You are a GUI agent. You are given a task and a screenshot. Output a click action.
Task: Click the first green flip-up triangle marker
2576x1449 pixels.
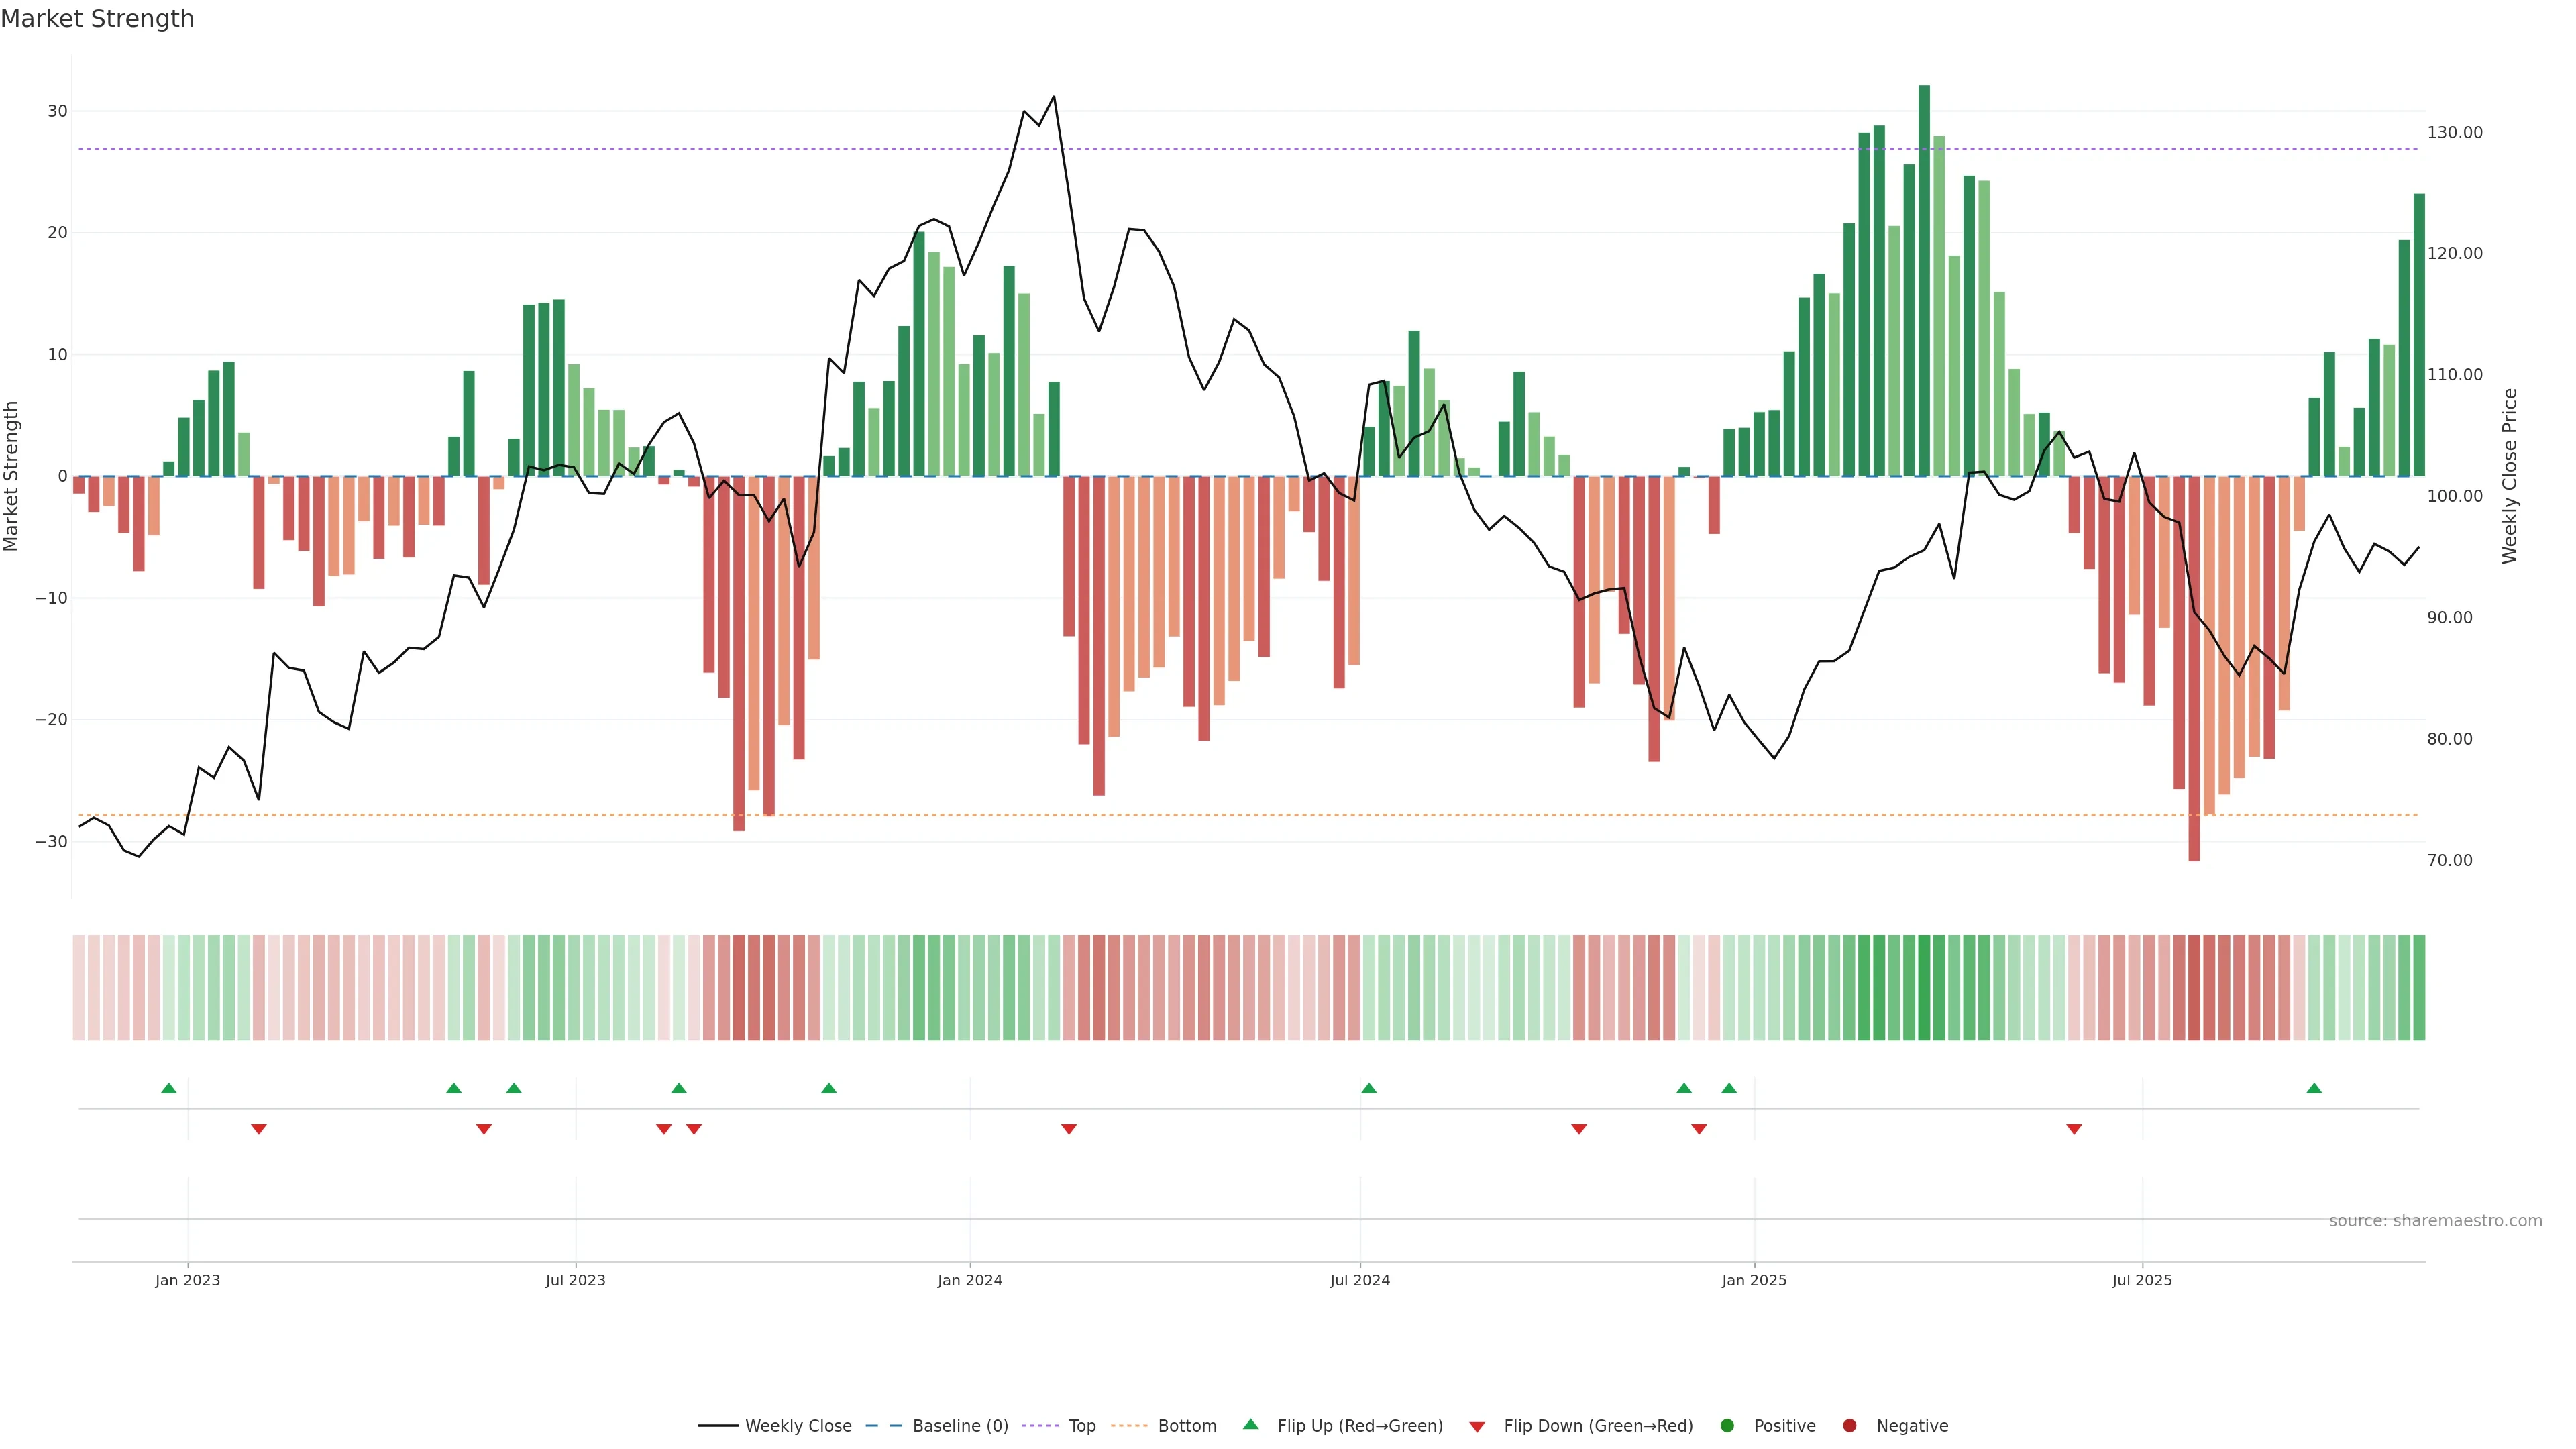[x=169, y=1088]
